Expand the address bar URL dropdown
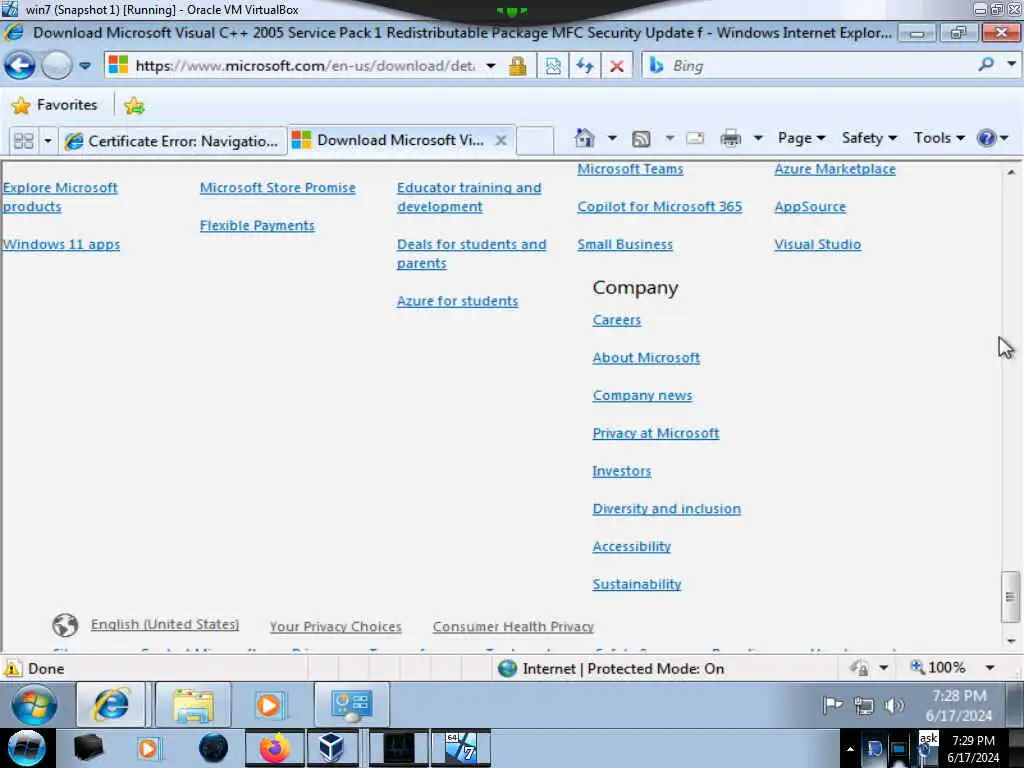 point(490,66)
